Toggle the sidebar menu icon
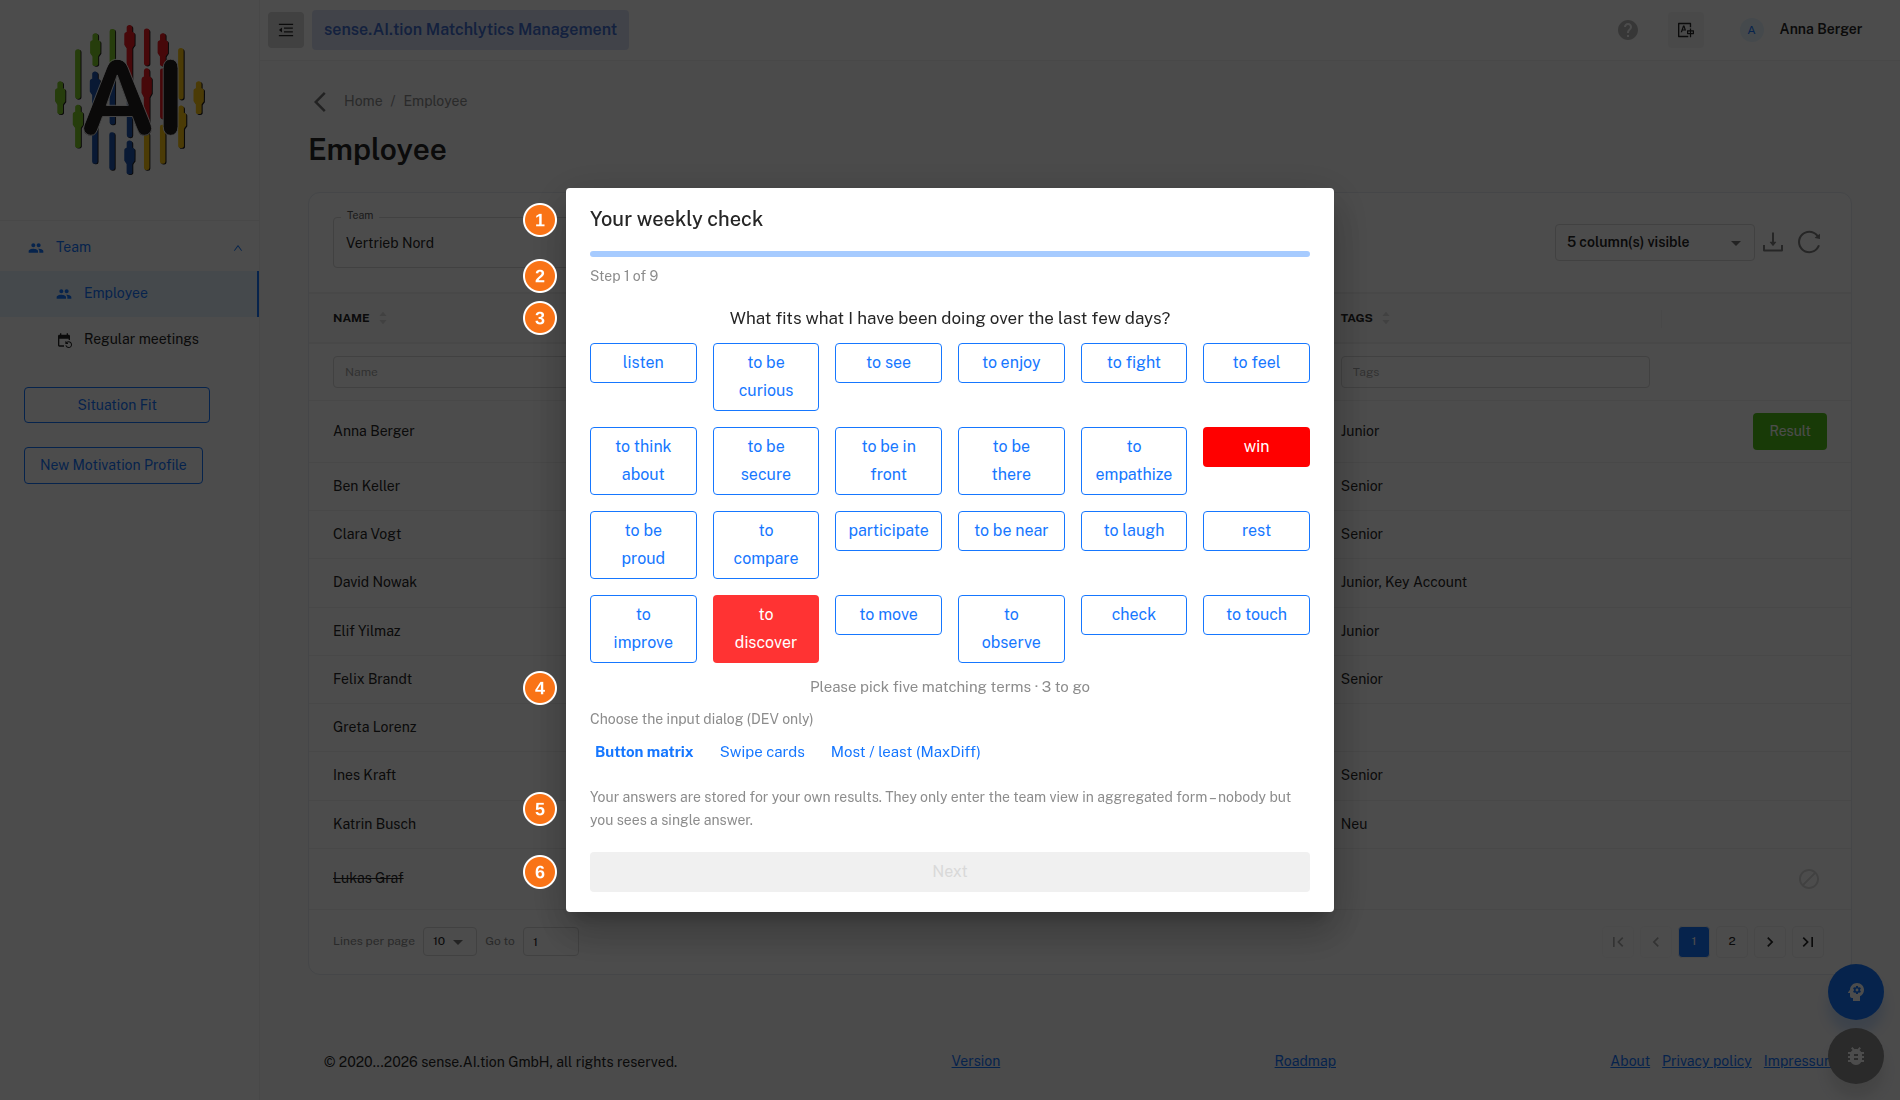This screenshot has height=1100, width=1900. (x=286, y=30)
